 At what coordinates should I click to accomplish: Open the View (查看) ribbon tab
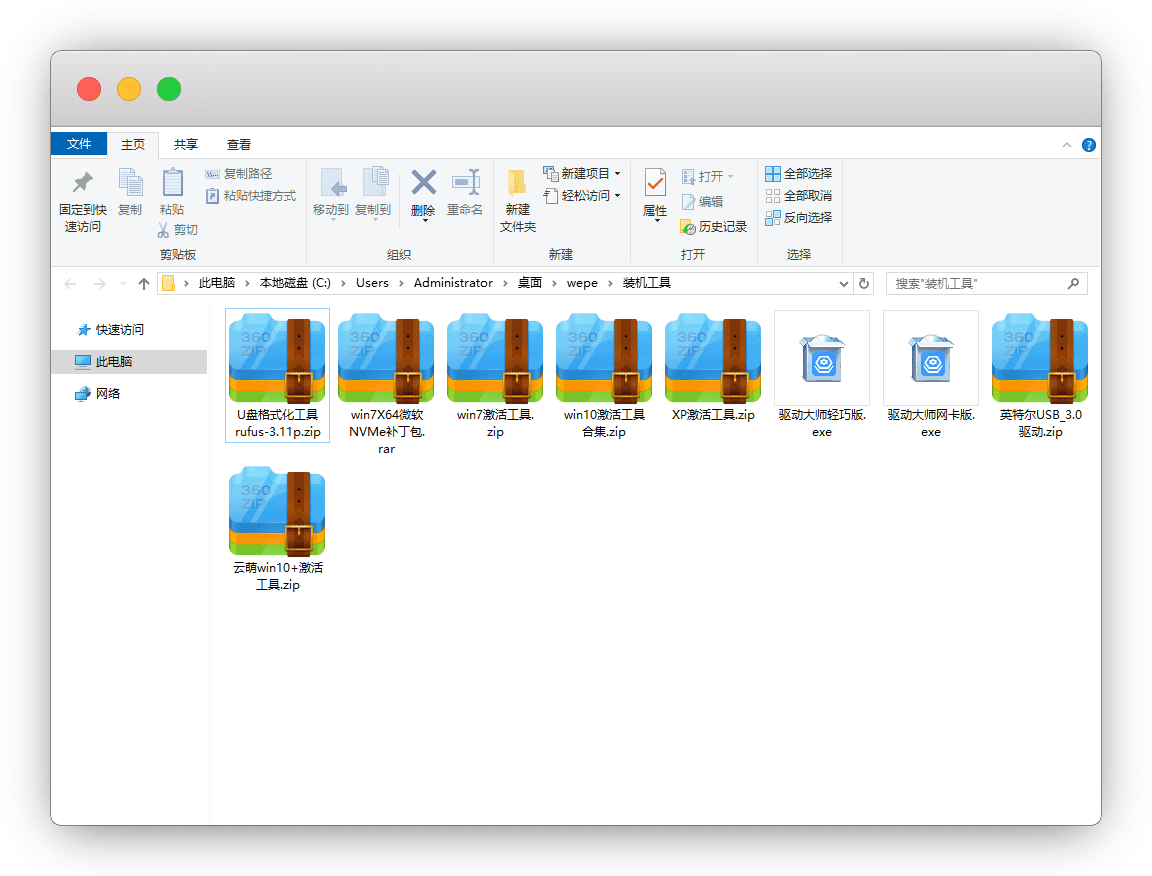239,145
